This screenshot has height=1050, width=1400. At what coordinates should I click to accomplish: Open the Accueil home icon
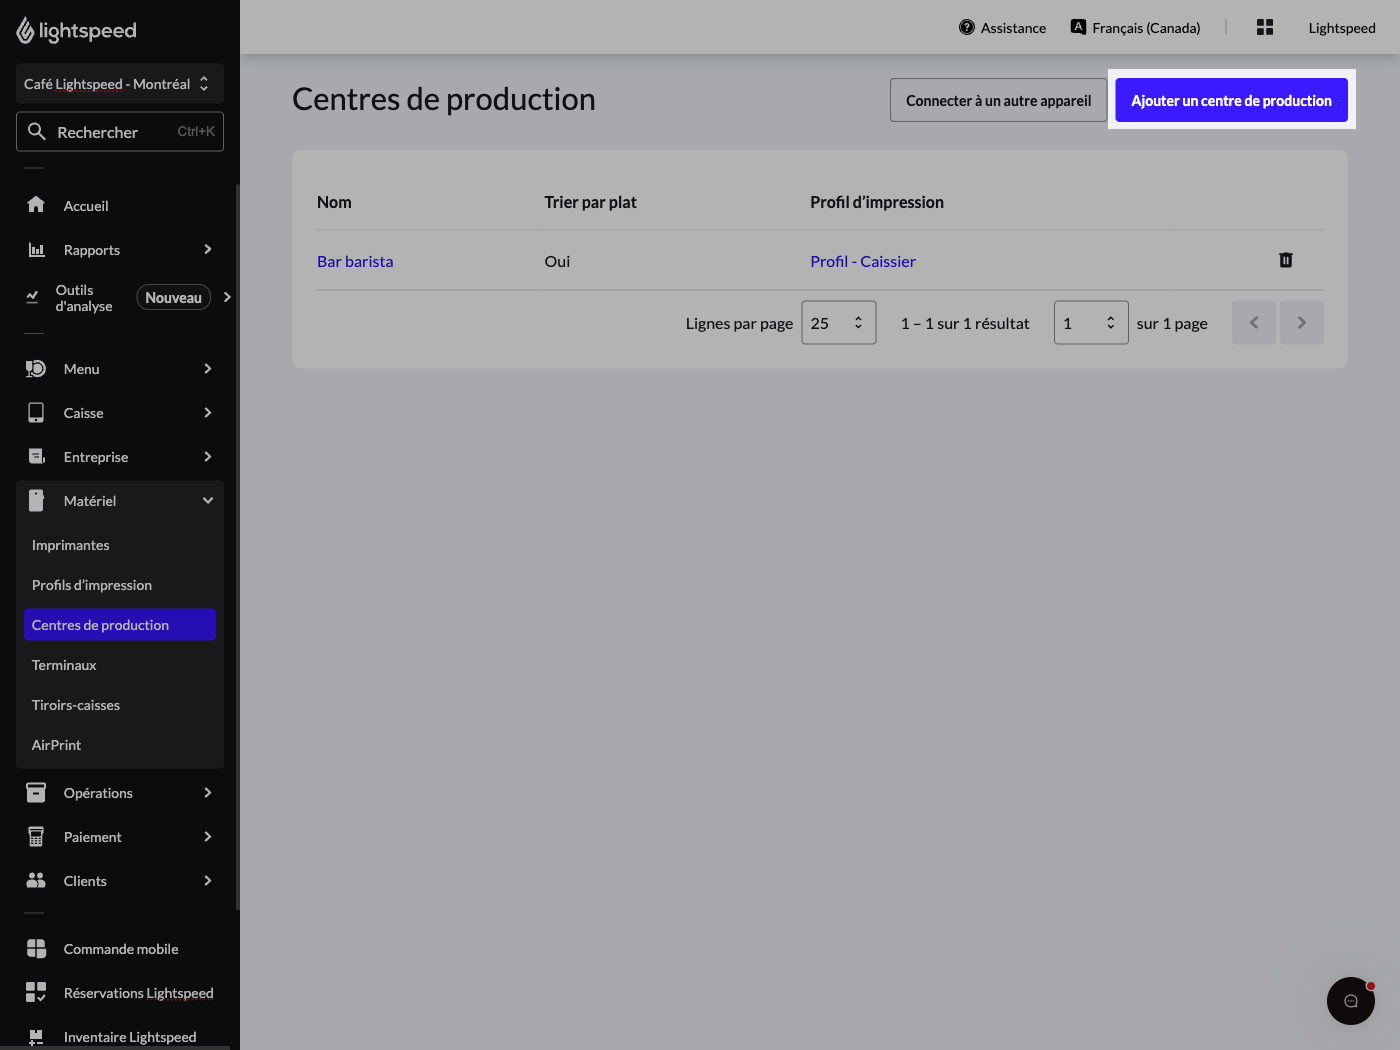[x=36, y=205]
